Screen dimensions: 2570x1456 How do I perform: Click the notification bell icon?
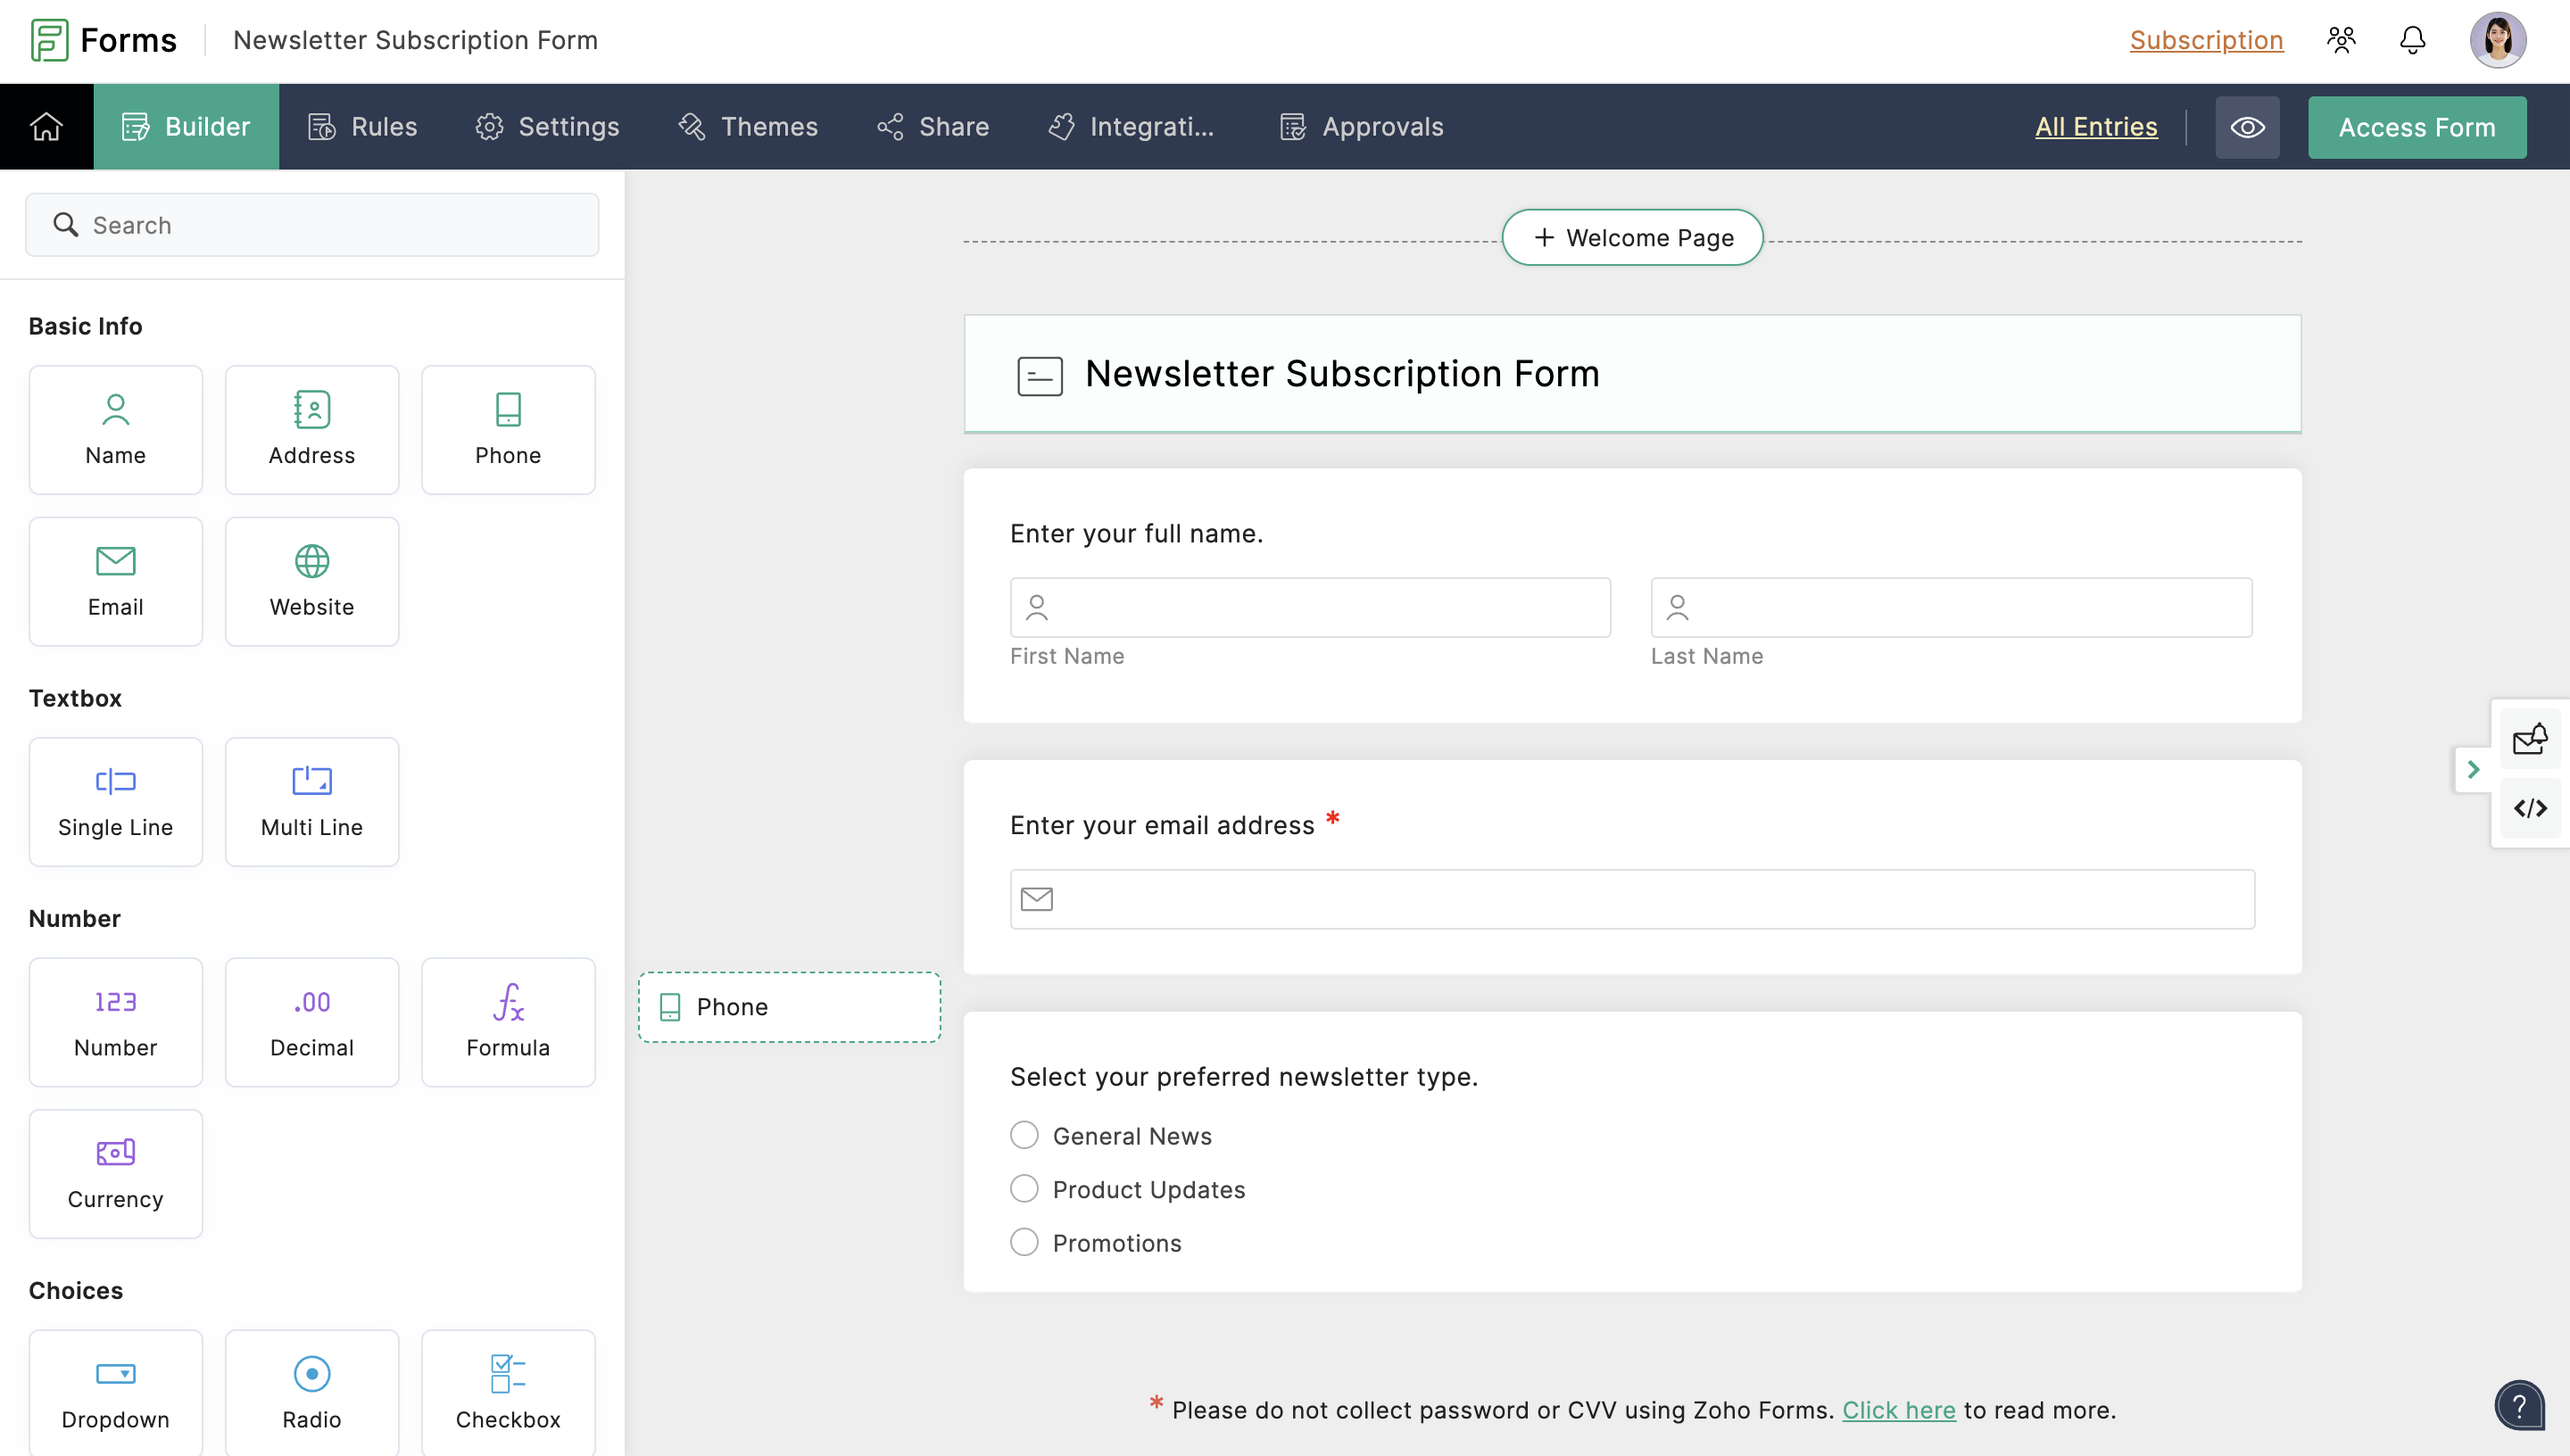pos(2412,41)
